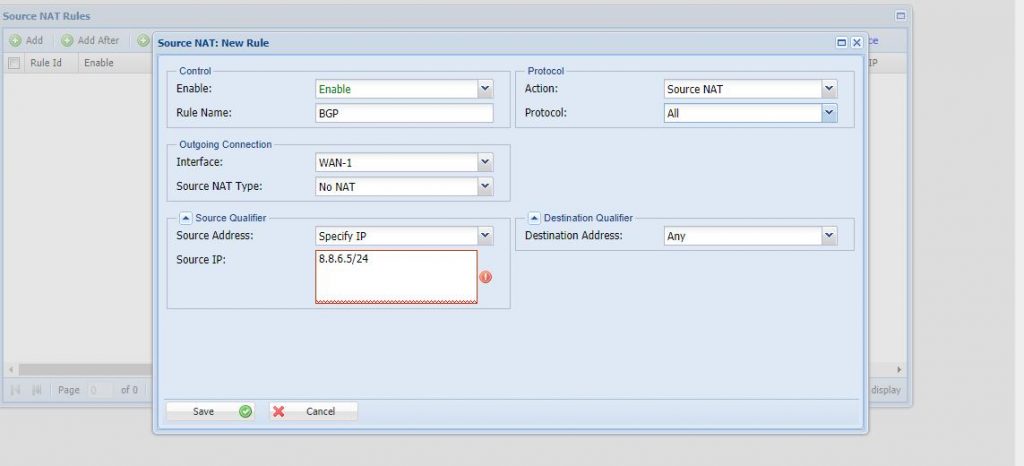Go to previous page of rules grid
Viewport: 1024px width, 466px height.
tap(37, 390)
